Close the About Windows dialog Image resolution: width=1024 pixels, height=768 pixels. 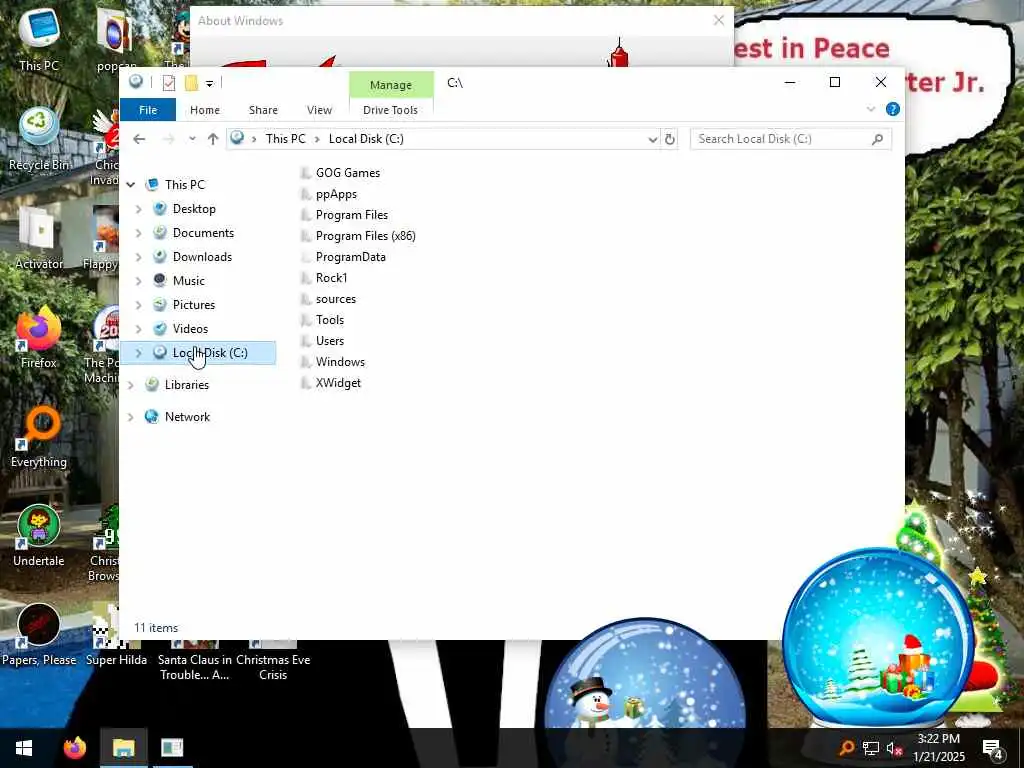tap(718, 21)
